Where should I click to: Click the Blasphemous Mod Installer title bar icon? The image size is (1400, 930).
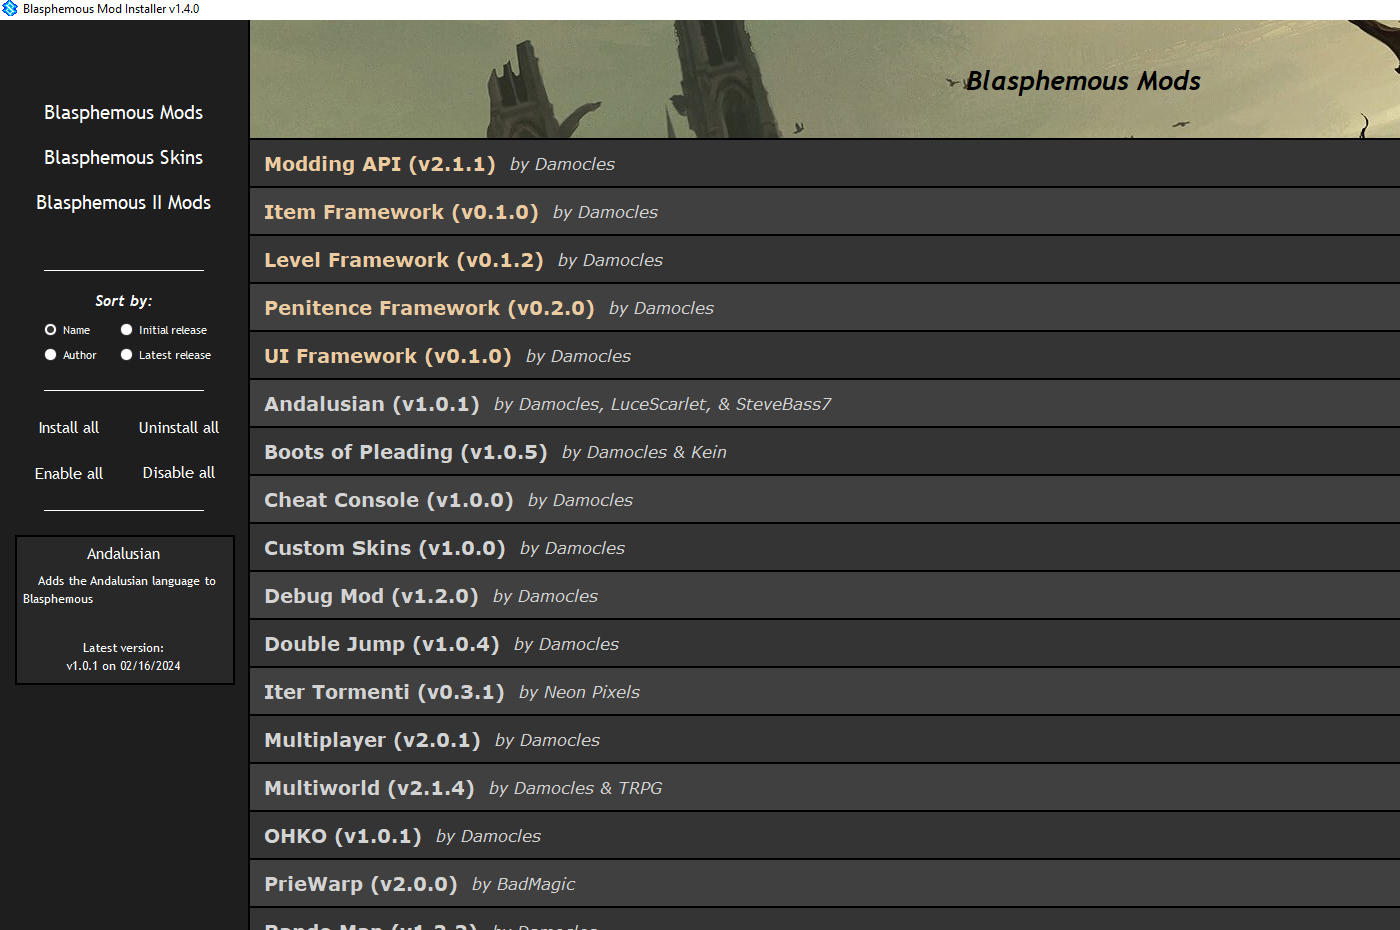10,9
